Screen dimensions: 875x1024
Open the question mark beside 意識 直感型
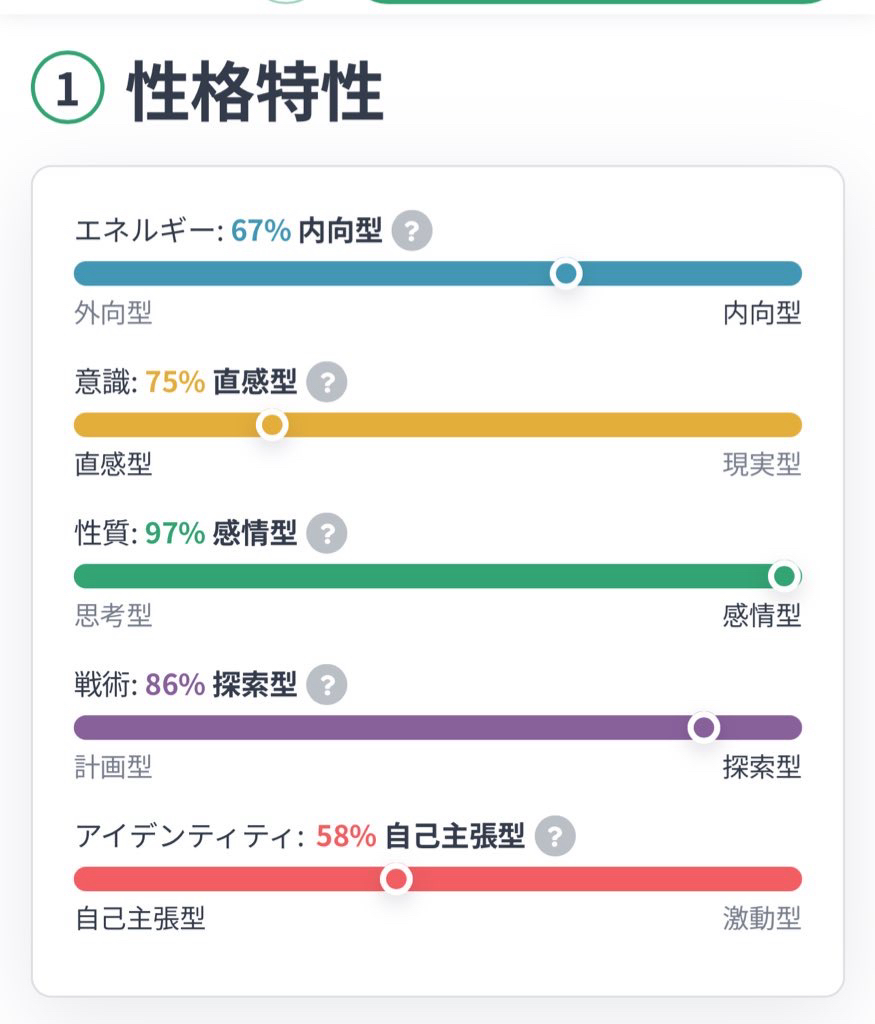(x=326, y=383)
